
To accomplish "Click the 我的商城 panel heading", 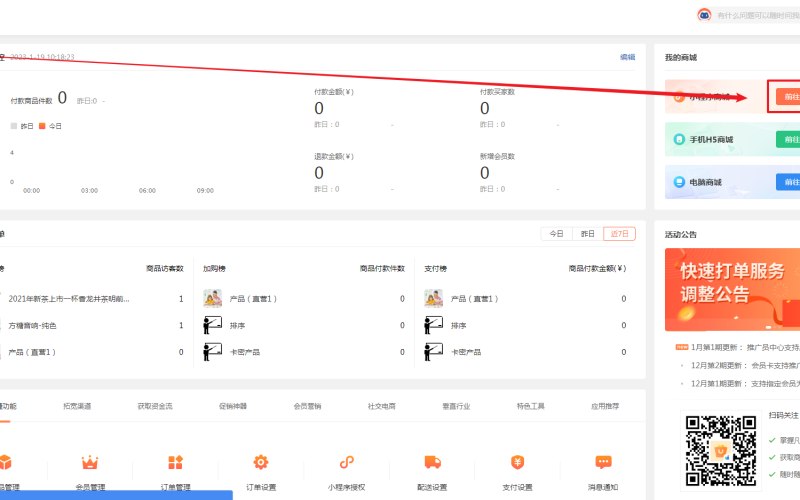I will pos(681,57).
